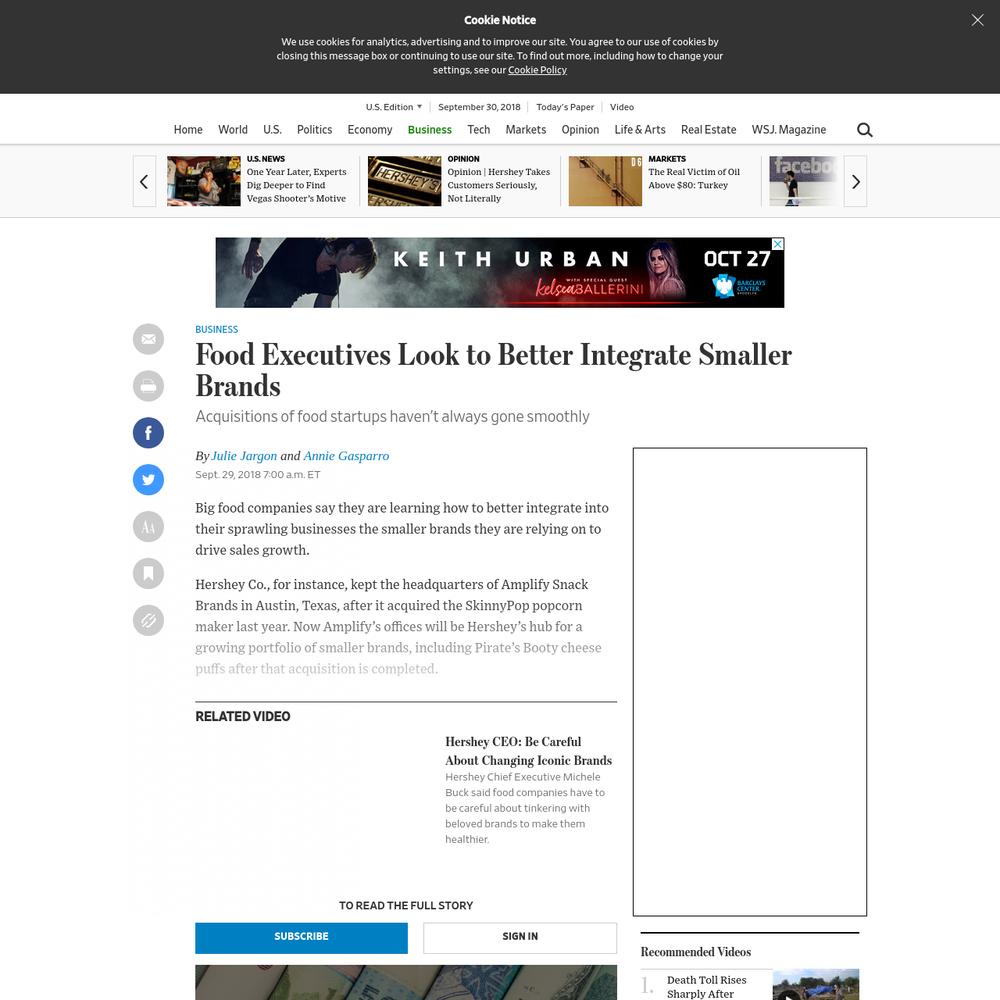Screen dimensions: 1000x1000
Task: Open author Annie Gasparro's page
Action: pos(346,456)
